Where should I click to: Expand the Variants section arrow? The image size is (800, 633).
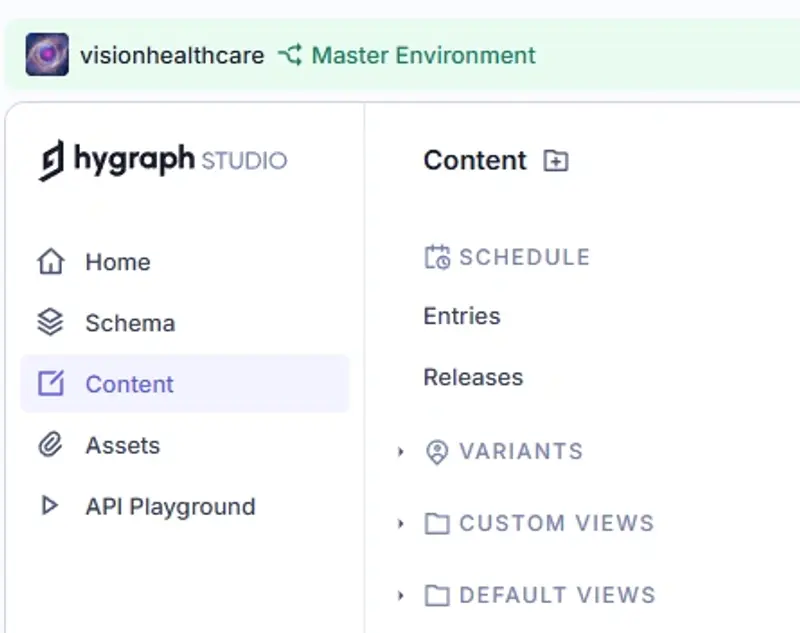(x=401, y=451)
